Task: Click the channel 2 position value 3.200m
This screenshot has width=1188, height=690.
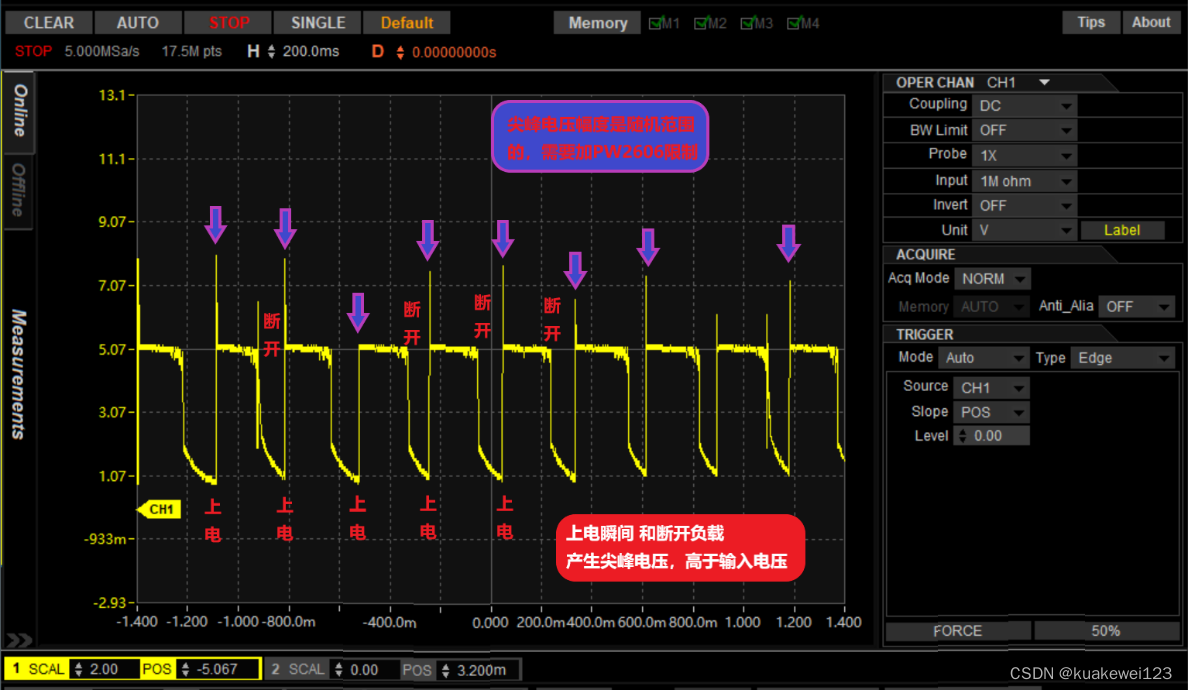Action: (480, 670)
